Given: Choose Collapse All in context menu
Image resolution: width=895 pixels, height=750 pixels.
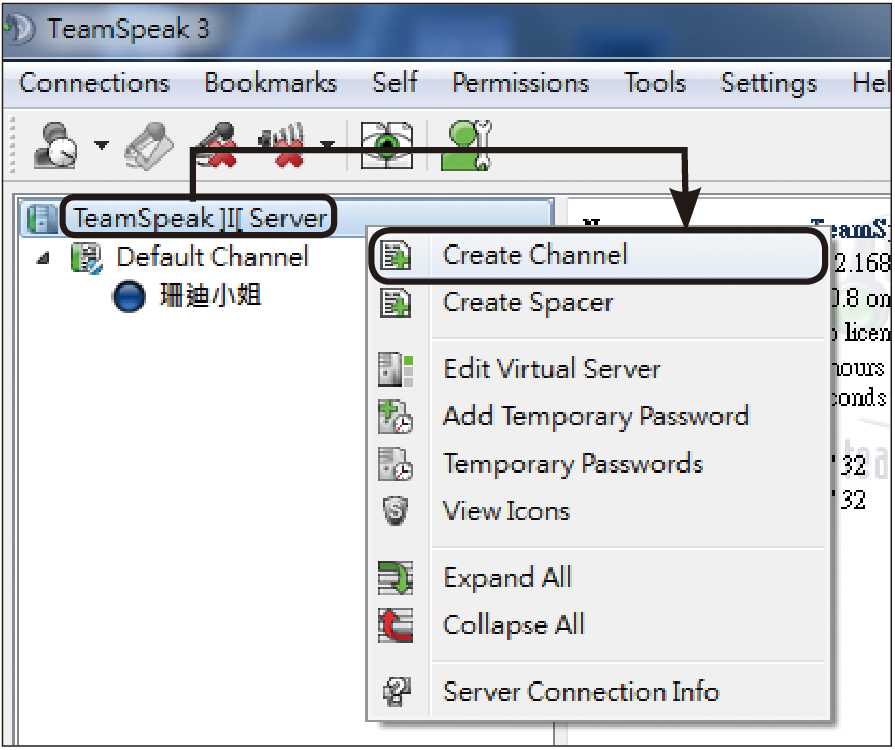Looking at the screenshot, I should 598,625.
